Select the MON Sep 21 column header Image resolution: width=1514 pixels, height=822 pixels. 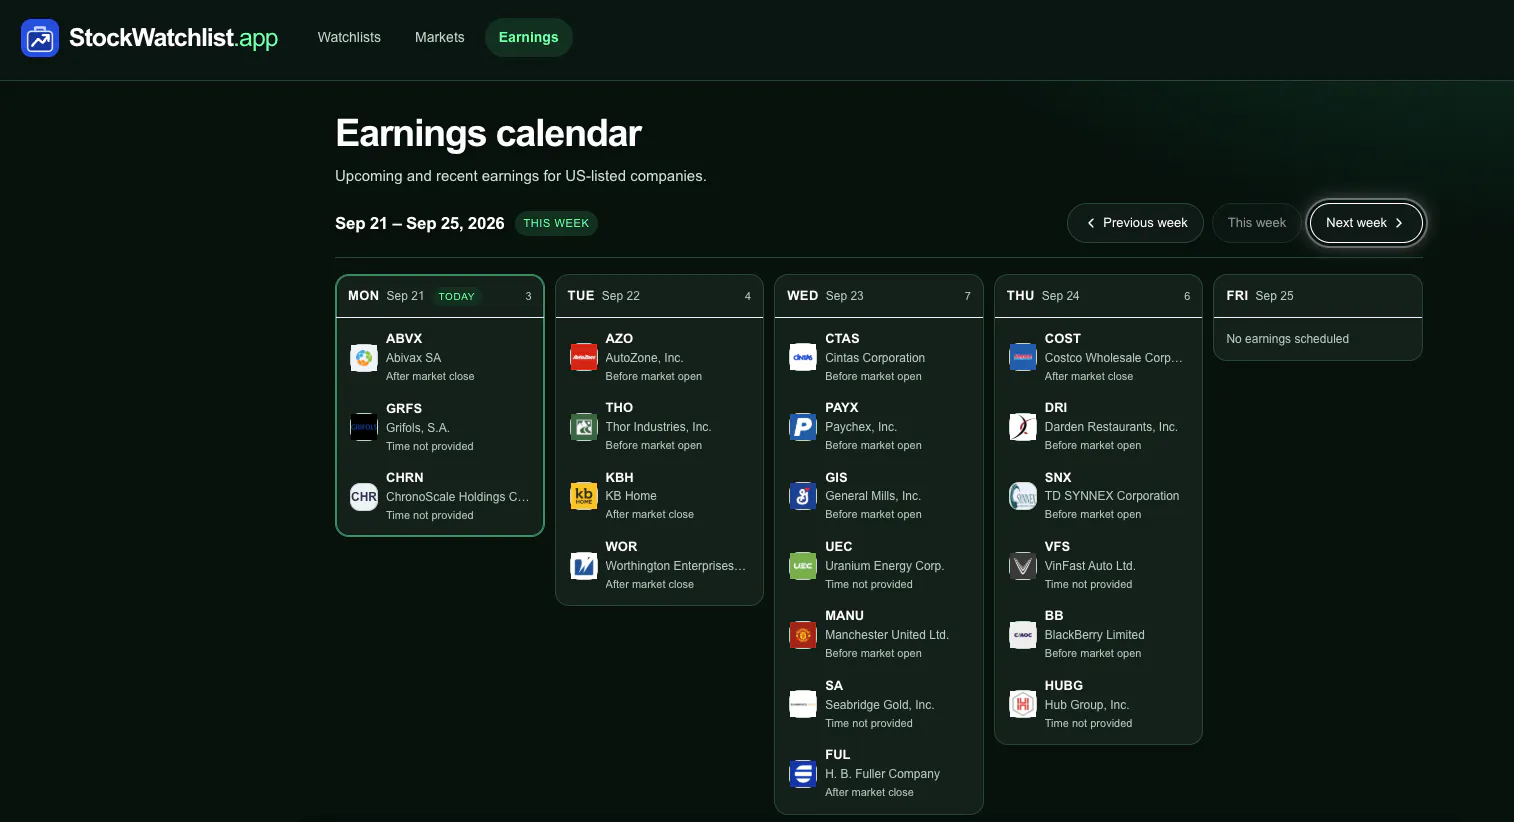pos(440,296)
